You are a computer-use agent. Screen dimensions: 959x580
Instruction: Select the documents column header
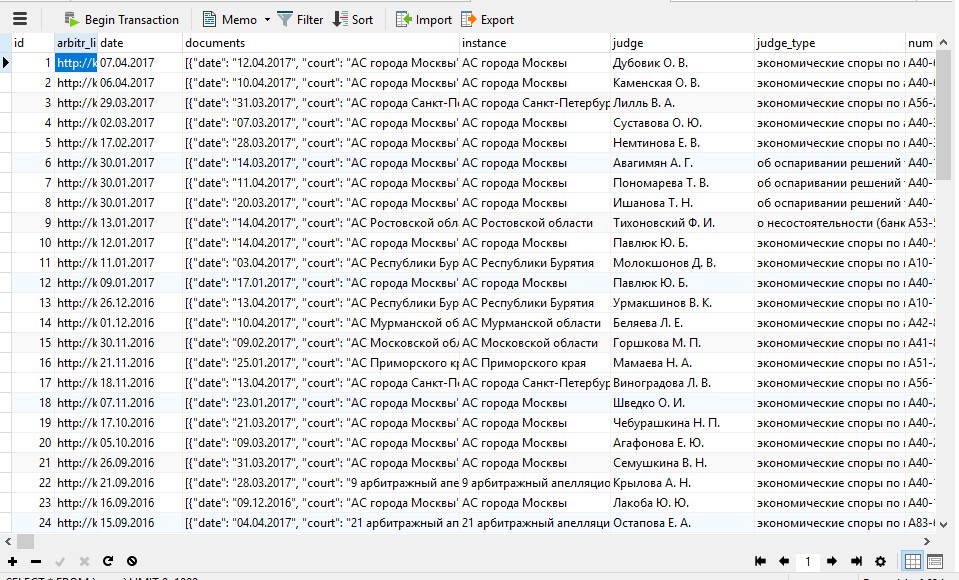pyautogui.click(x=320, y=43)
